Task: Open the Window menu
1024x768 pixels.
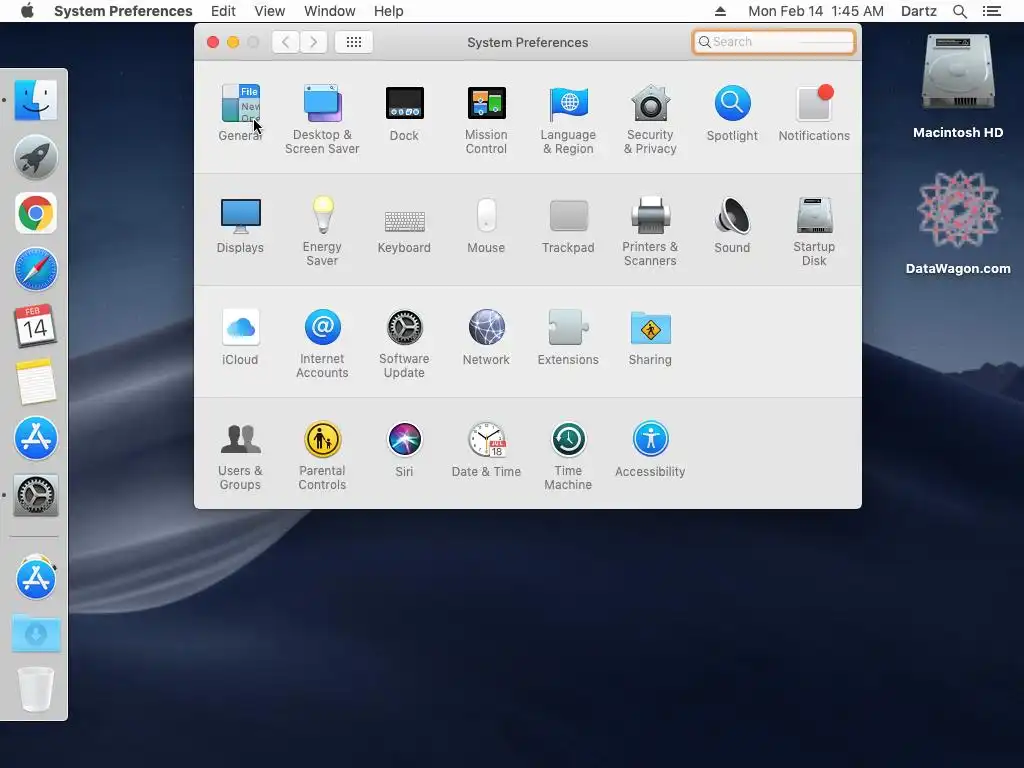Action: (x=329, y=11)
